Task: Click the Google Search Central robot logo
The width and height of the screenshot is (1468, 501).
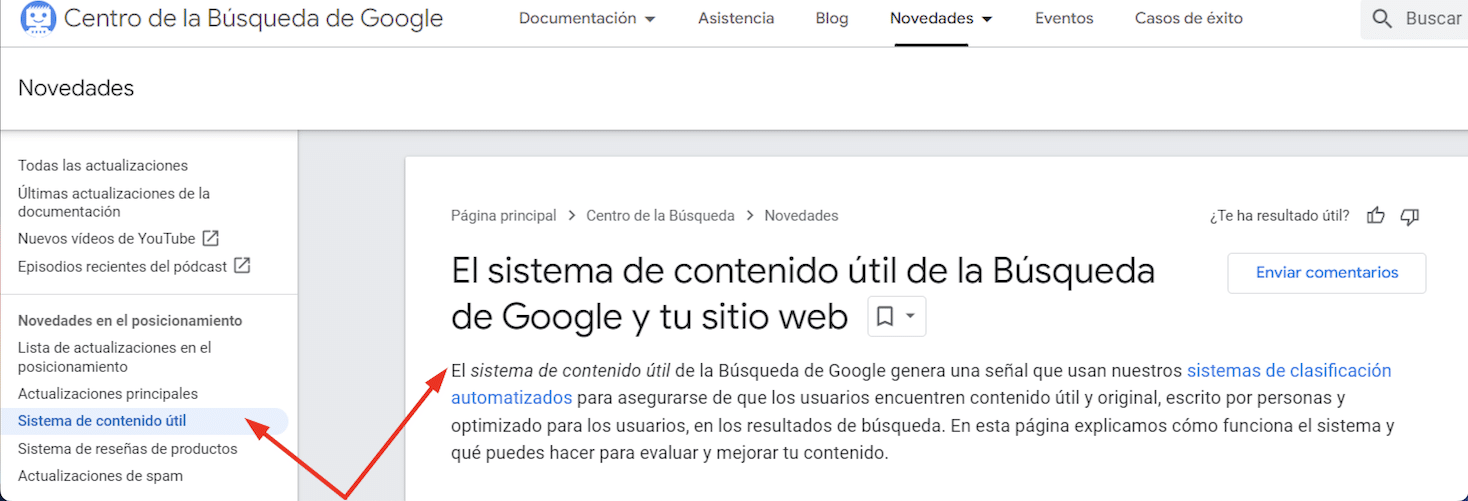Action: 37,19
